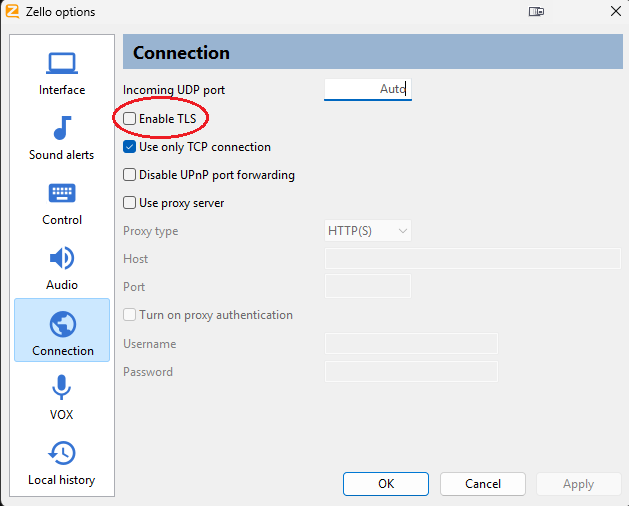Select the Interface label in sidebar
This screenshot has width=629, height=506.
62,90
